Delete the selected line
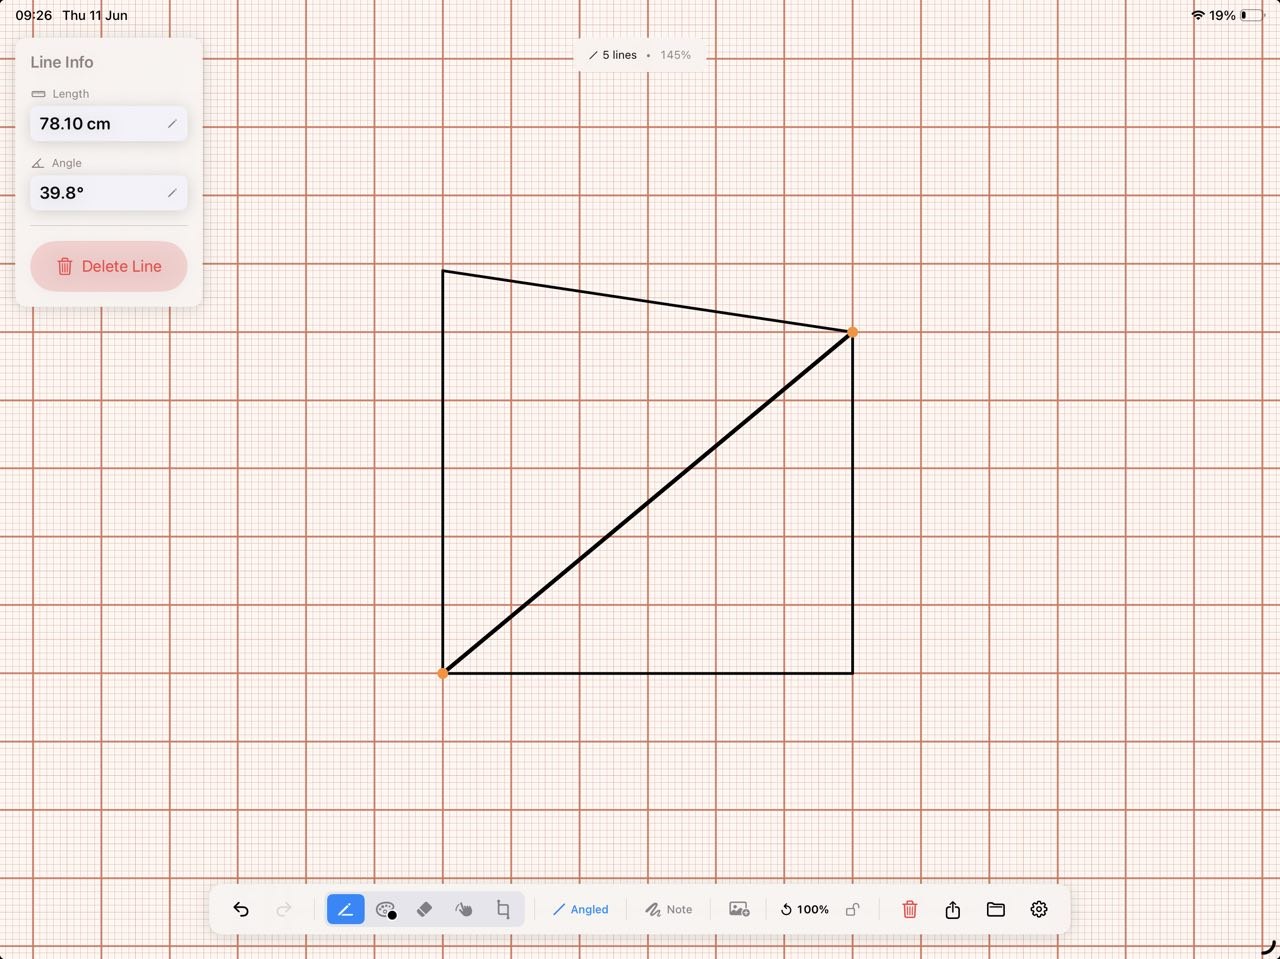This screenshot has height=959, width=1280. (x=109, y=266)
